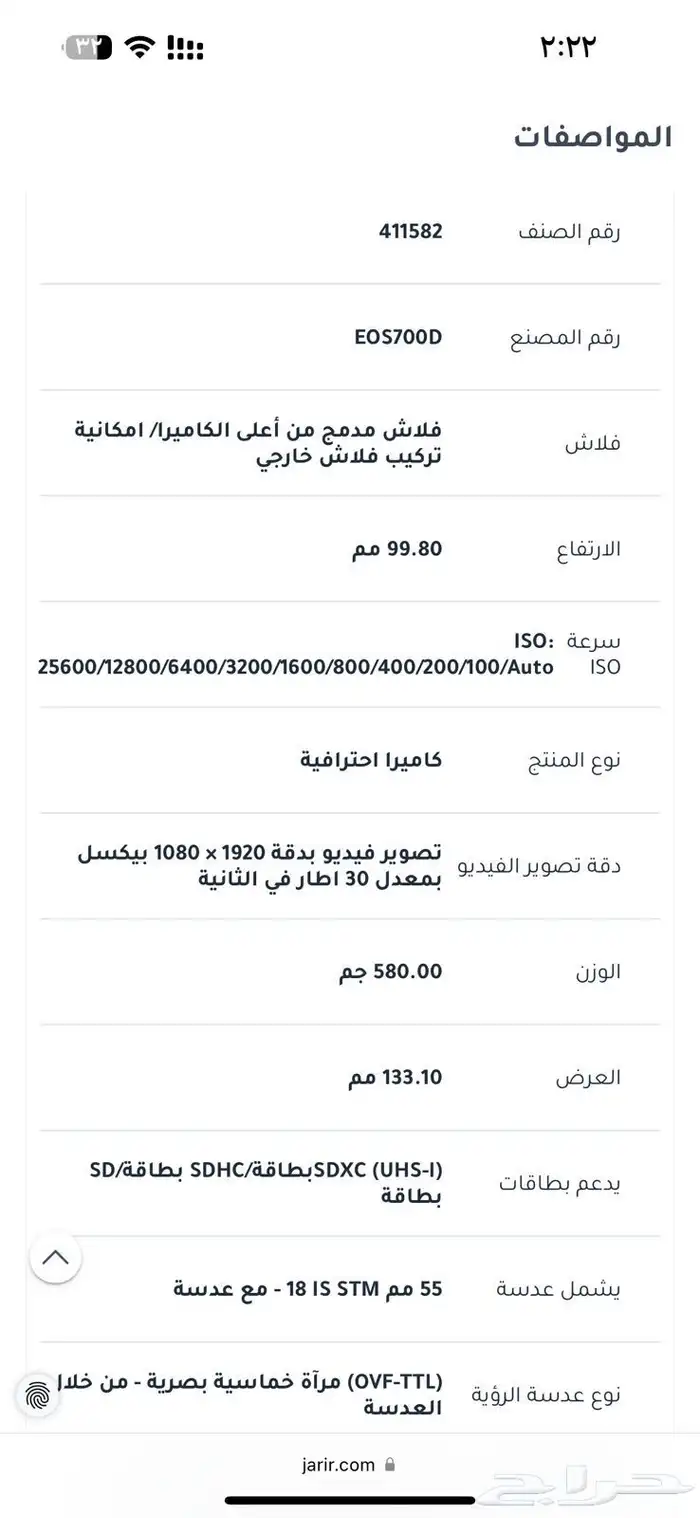This screenshot has width=700, height=1518.
Task: Tap the battery indicator in status bar
Action: coord(89,47)
